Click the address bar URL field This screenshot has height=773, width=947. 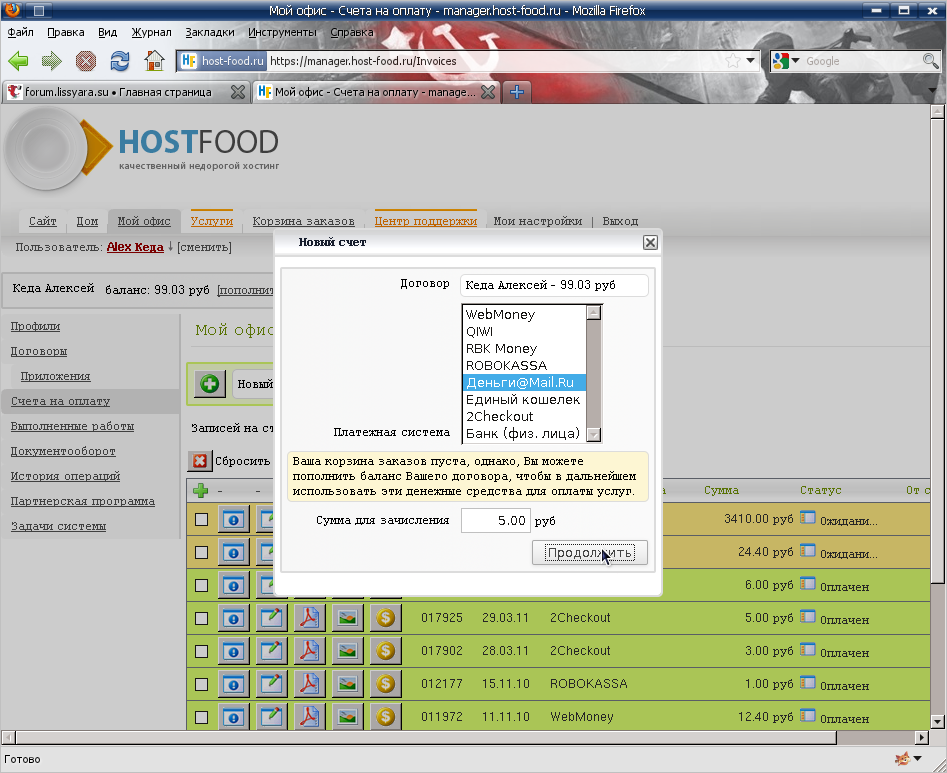(495, 61)
